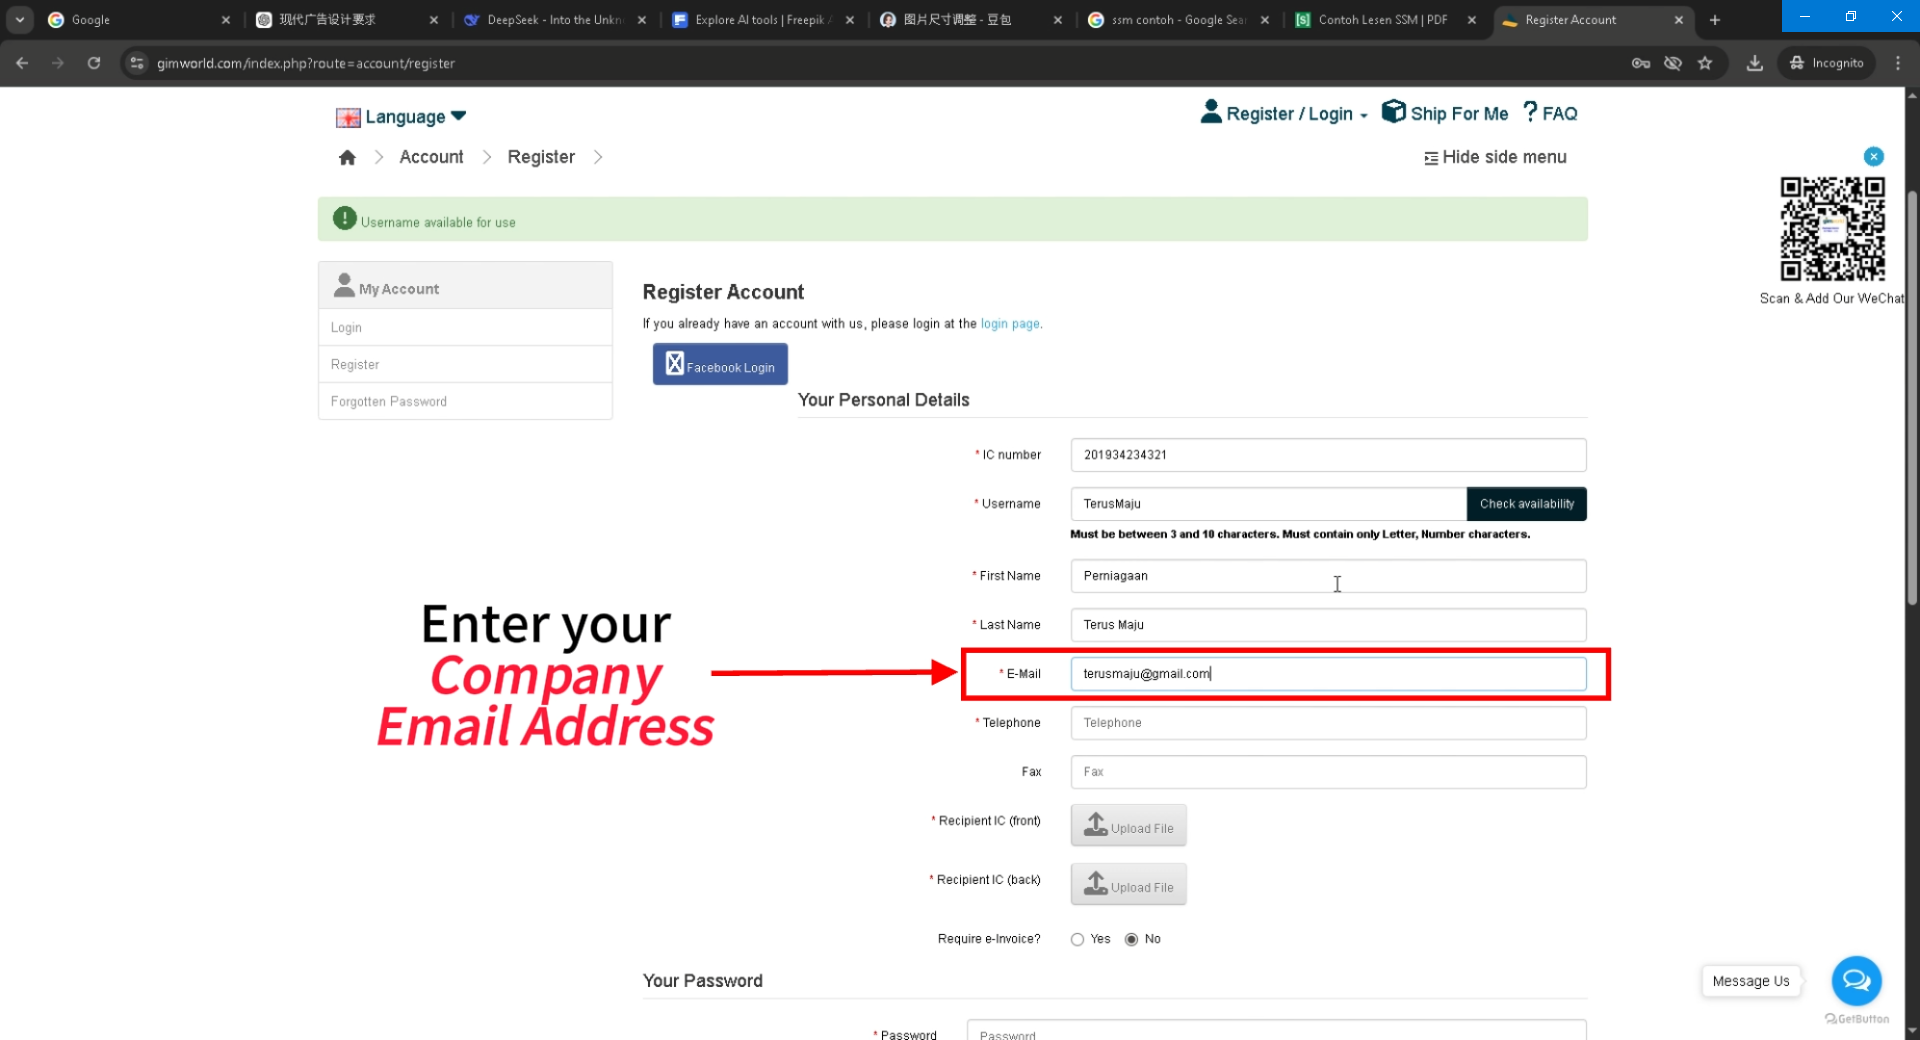Open the Message Us chat bubble
This screenshot has width=1920, height=1040.
coord(1856,981)
